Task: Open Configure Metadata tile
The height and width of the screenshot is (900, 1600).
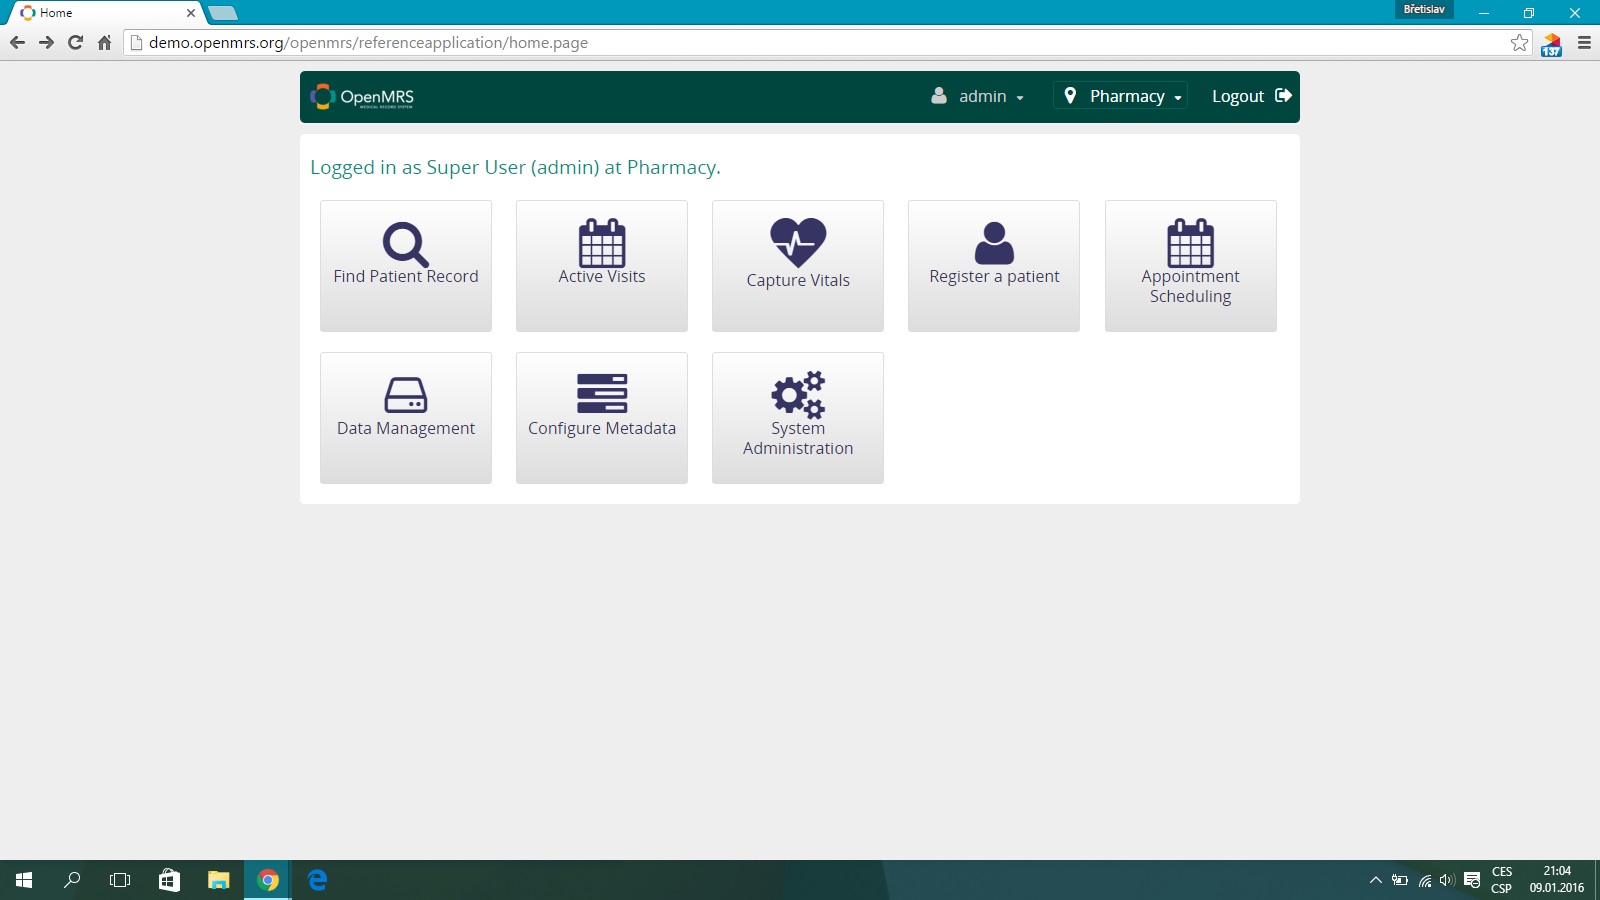Action: [x=601, y=417]
